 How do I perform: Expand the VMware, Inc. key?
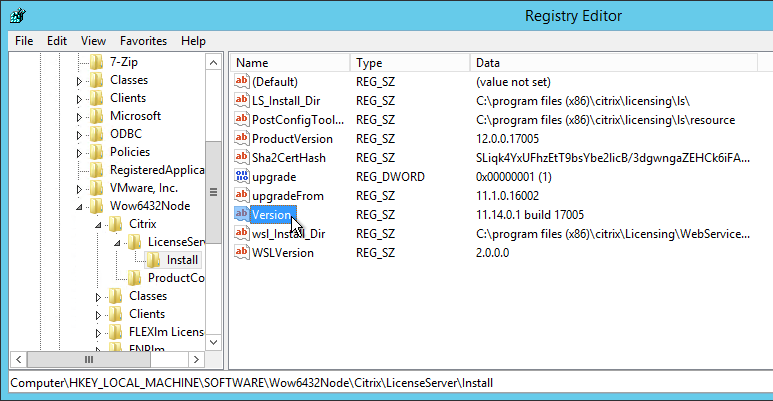click(x=79, y=189)
